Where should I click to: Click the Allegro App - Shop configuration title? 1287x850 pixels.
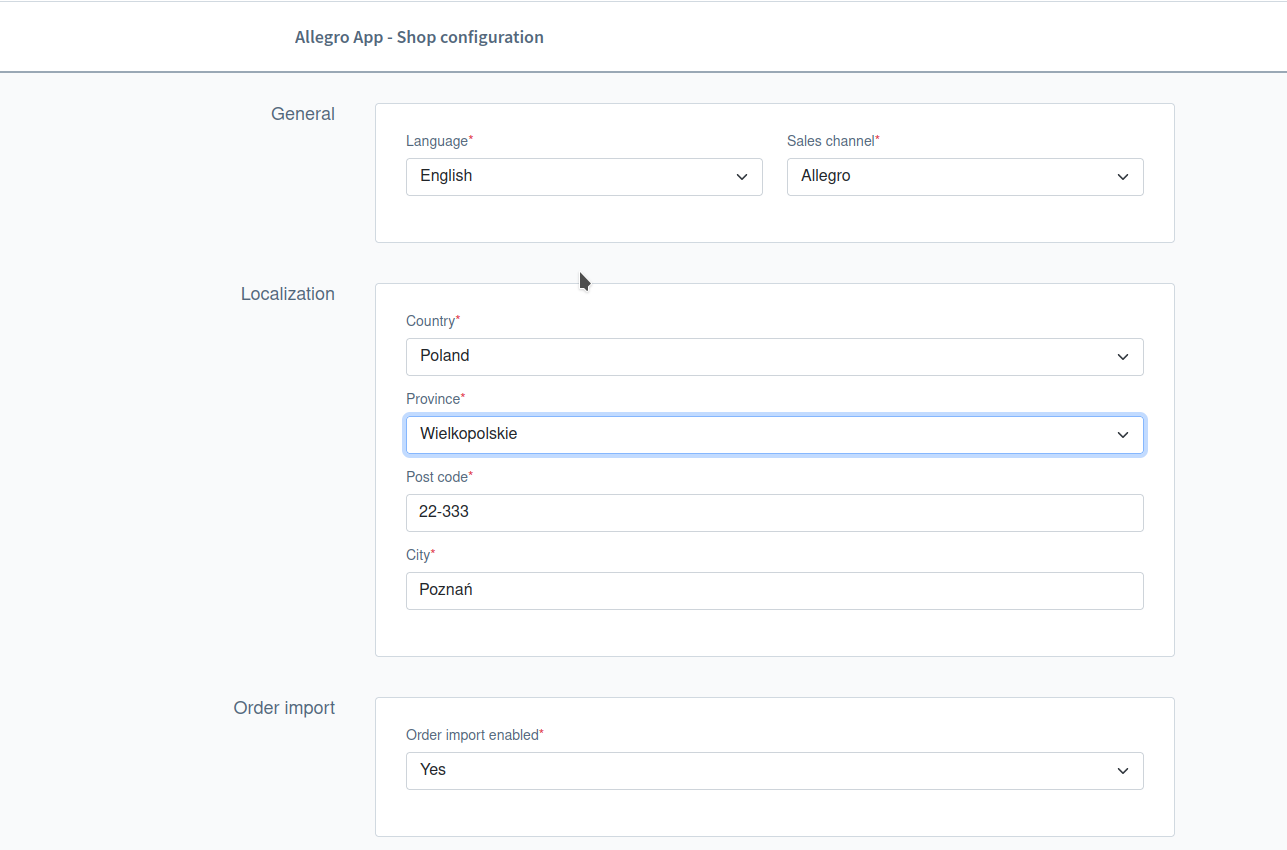pos(419,37)
